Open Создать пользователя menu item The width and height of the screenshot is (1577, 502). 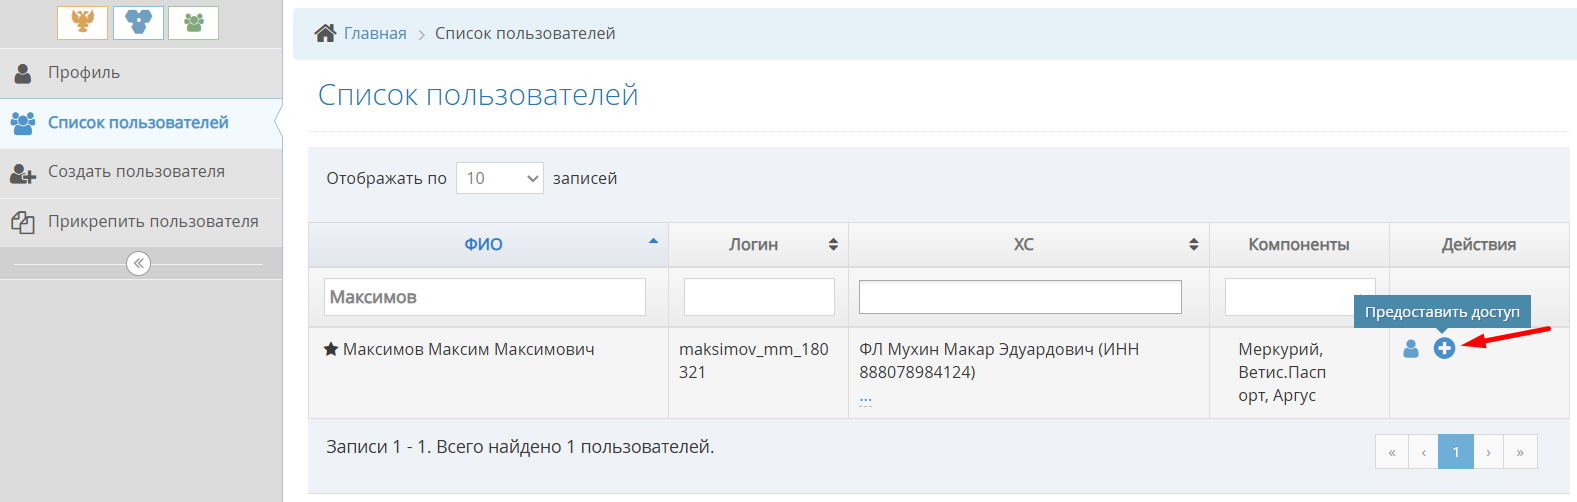pyautogui.click(x=136, y=172)
